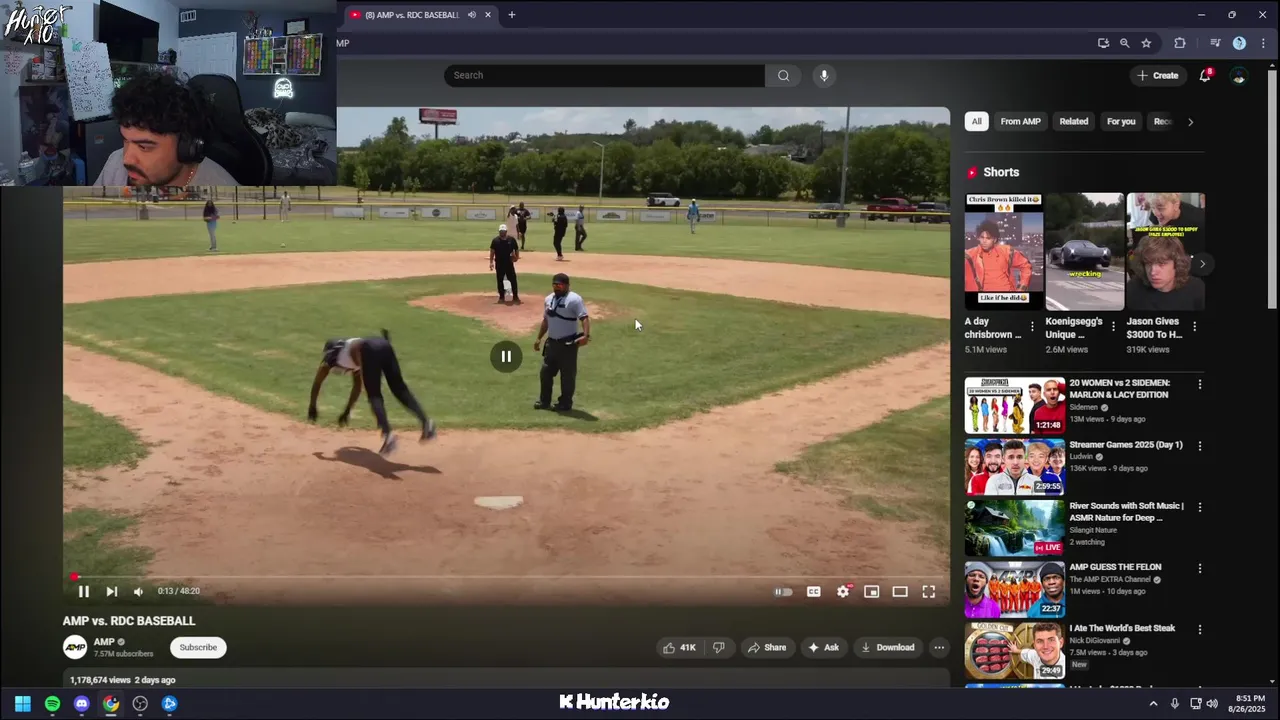The width and height of the screenshot is (1280, 720).
Task: Pause the video using the player bar button
Action: pyautogui.click(x=84, y=591)
